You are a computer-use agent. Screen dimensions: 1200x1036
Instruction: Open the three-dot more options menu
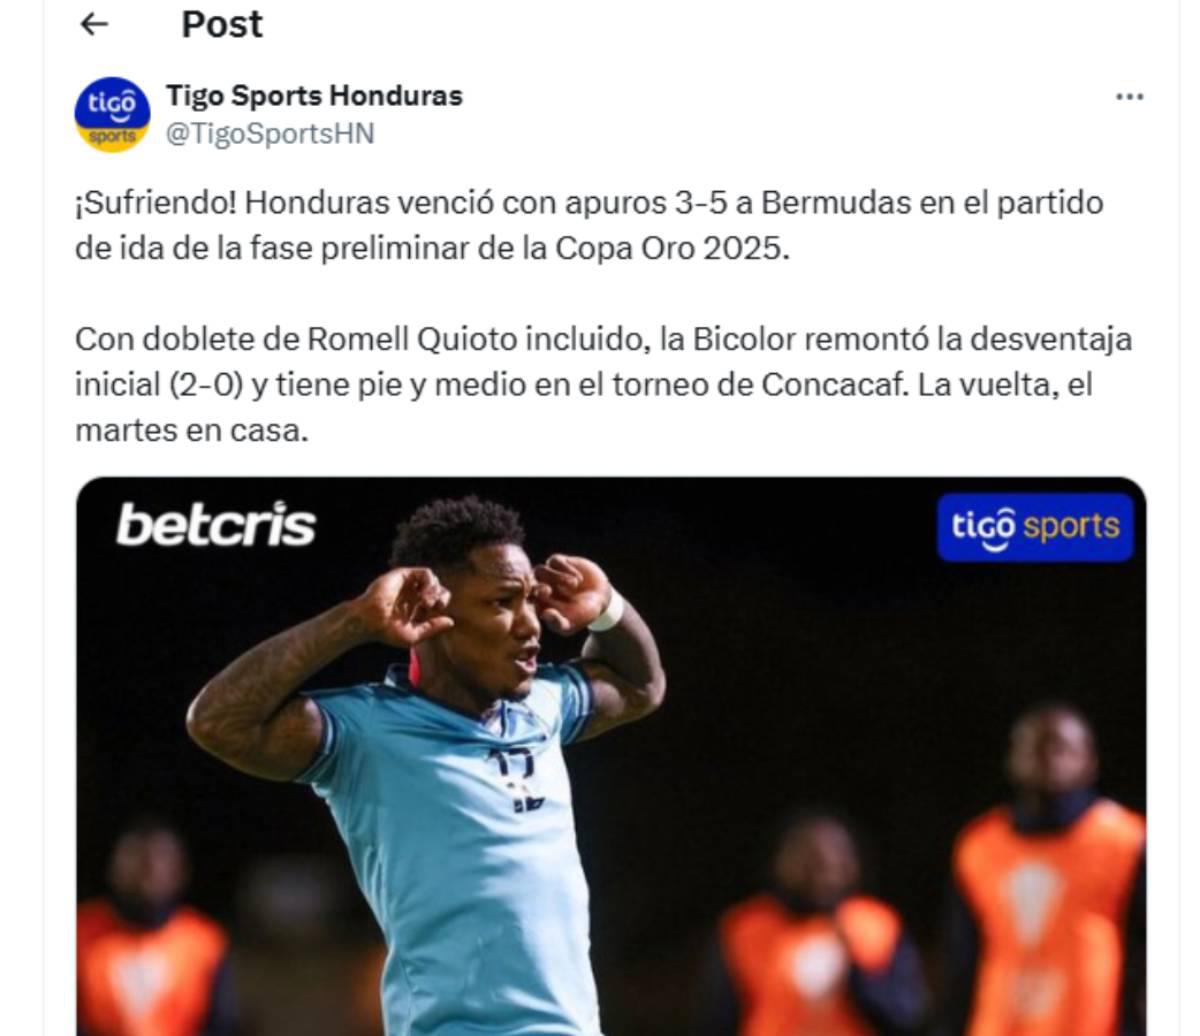pyautogui.click(x=1129, y=97)
